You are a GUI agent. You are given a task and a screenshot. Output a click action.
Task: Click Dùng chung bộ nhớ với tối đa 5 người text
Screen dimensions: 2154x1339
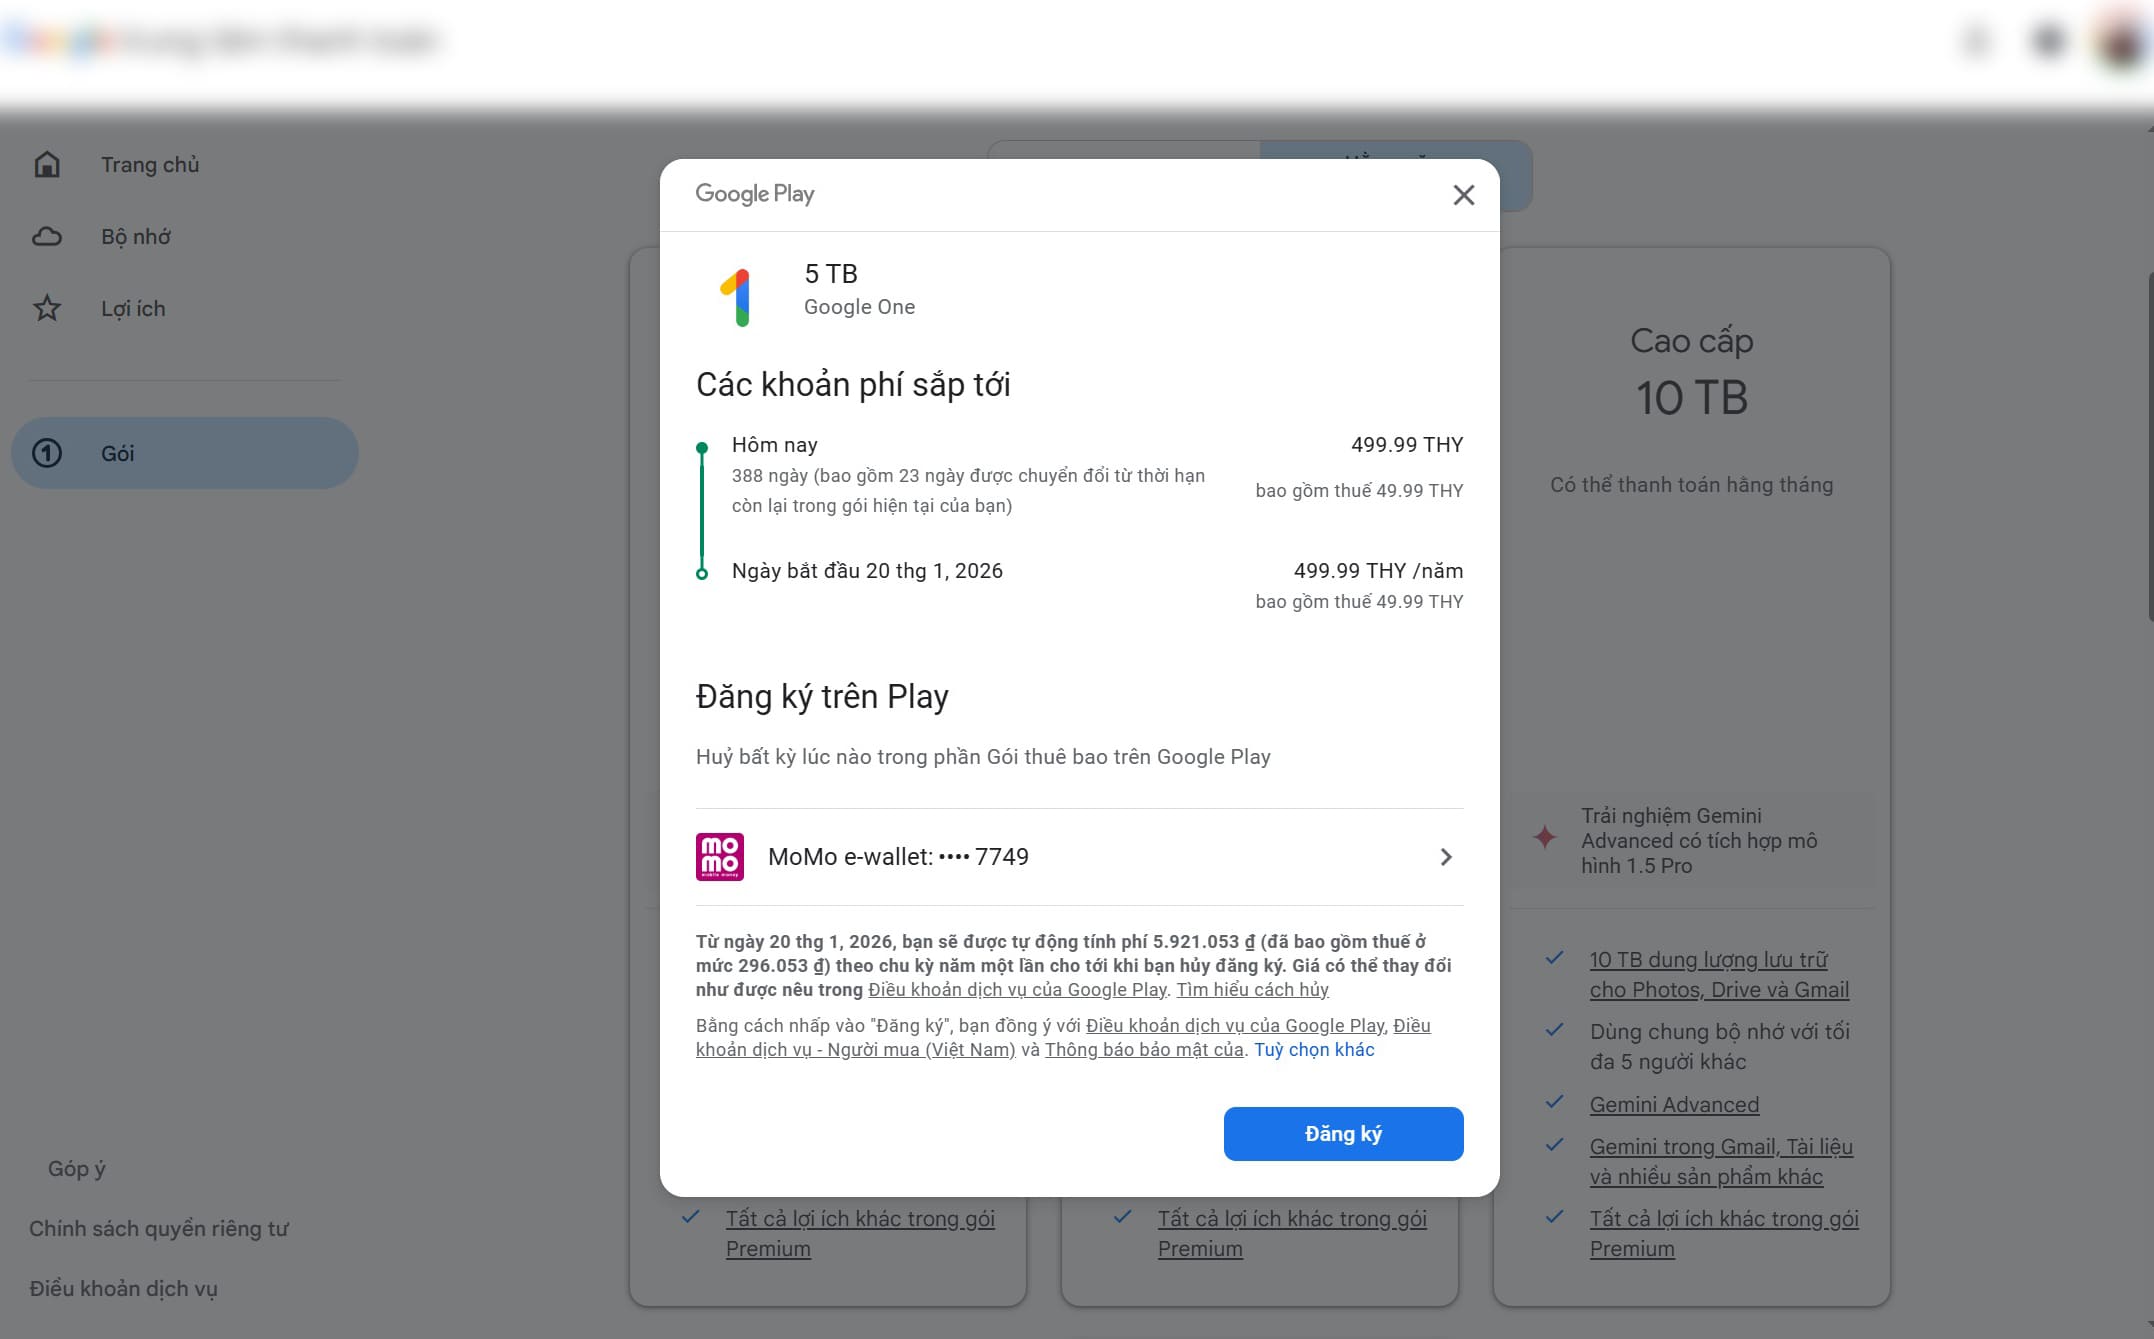click(1720, 1047)
